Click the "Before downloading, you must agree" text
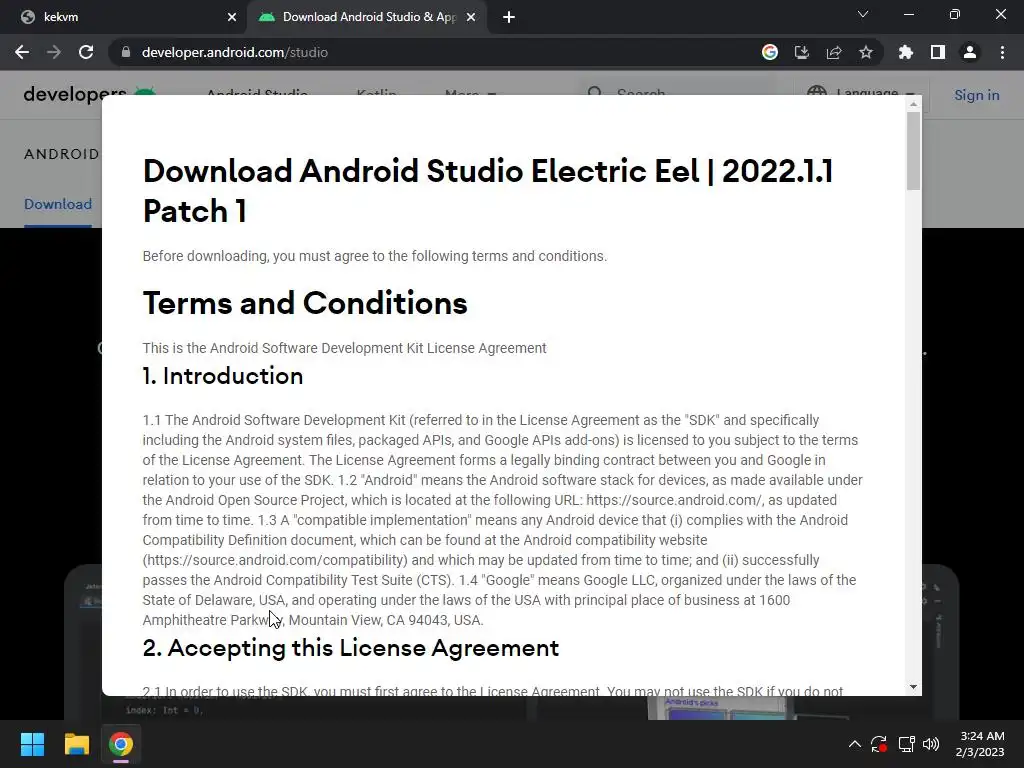Screen dimensions: 1024x768 pos(375,256)
